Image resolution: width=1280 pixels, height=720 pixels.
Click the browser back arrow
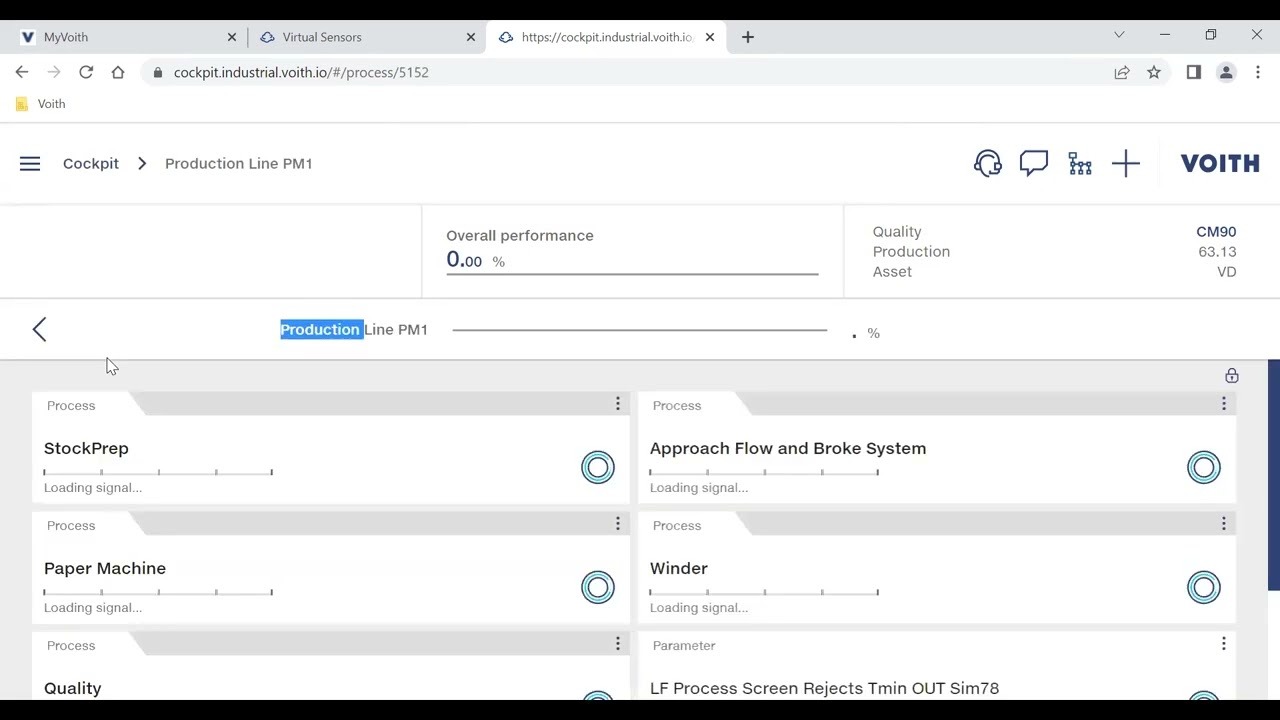pos(22,72)
